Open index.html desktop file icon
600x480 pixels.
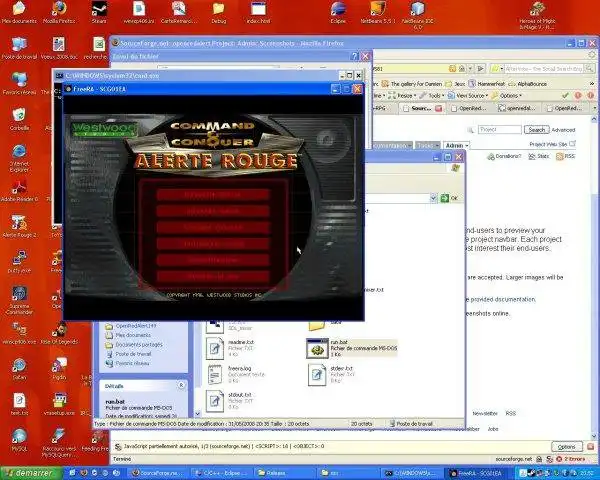pos(258,11)
